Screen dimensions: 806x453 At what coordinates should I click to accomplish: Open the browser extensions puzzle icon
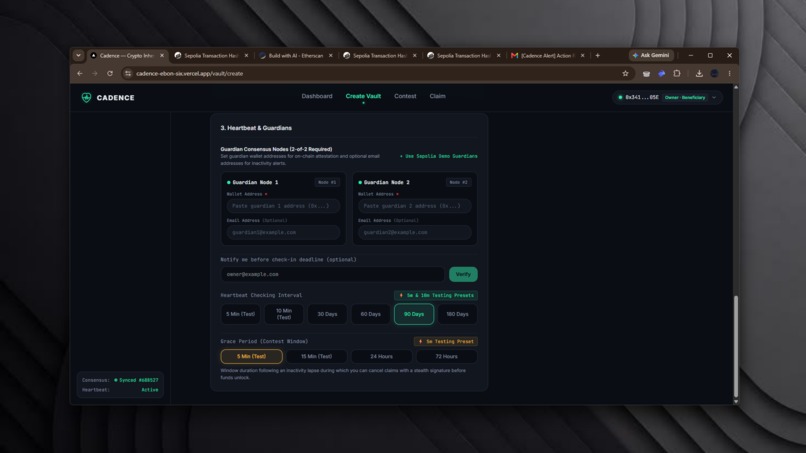(x=677, y=74)
